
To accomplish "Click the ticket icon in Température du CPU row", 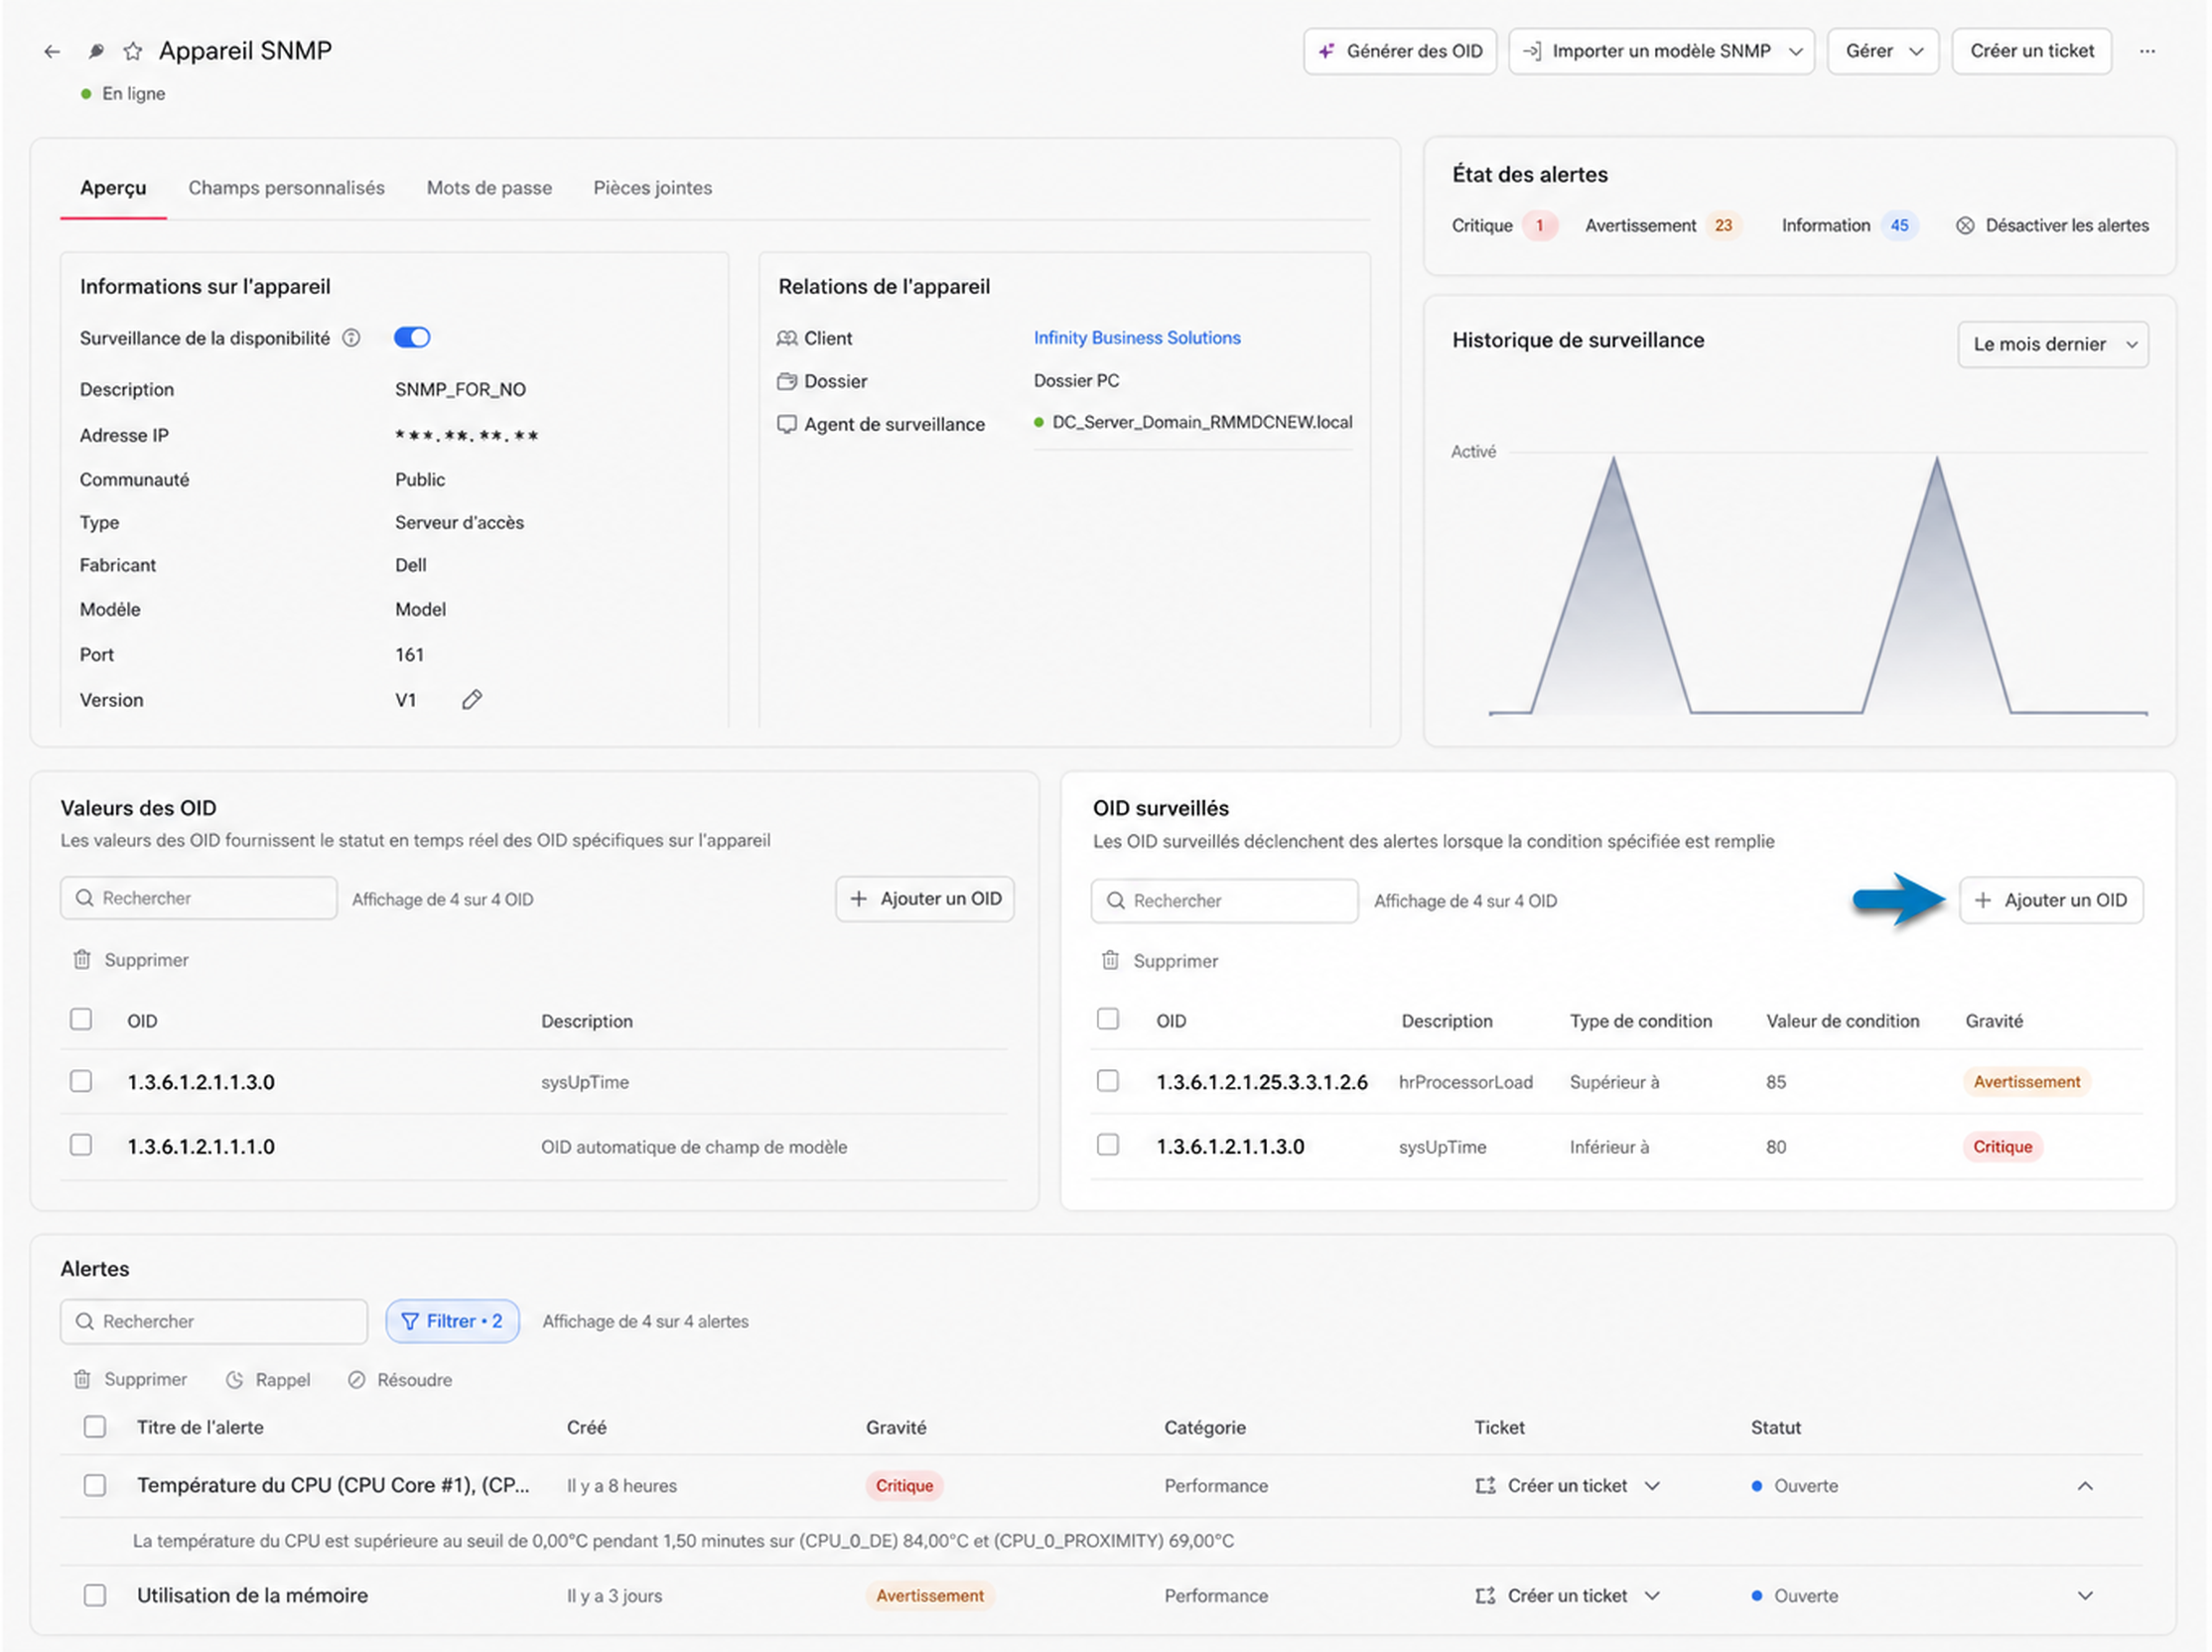I will (1485, 1486).
